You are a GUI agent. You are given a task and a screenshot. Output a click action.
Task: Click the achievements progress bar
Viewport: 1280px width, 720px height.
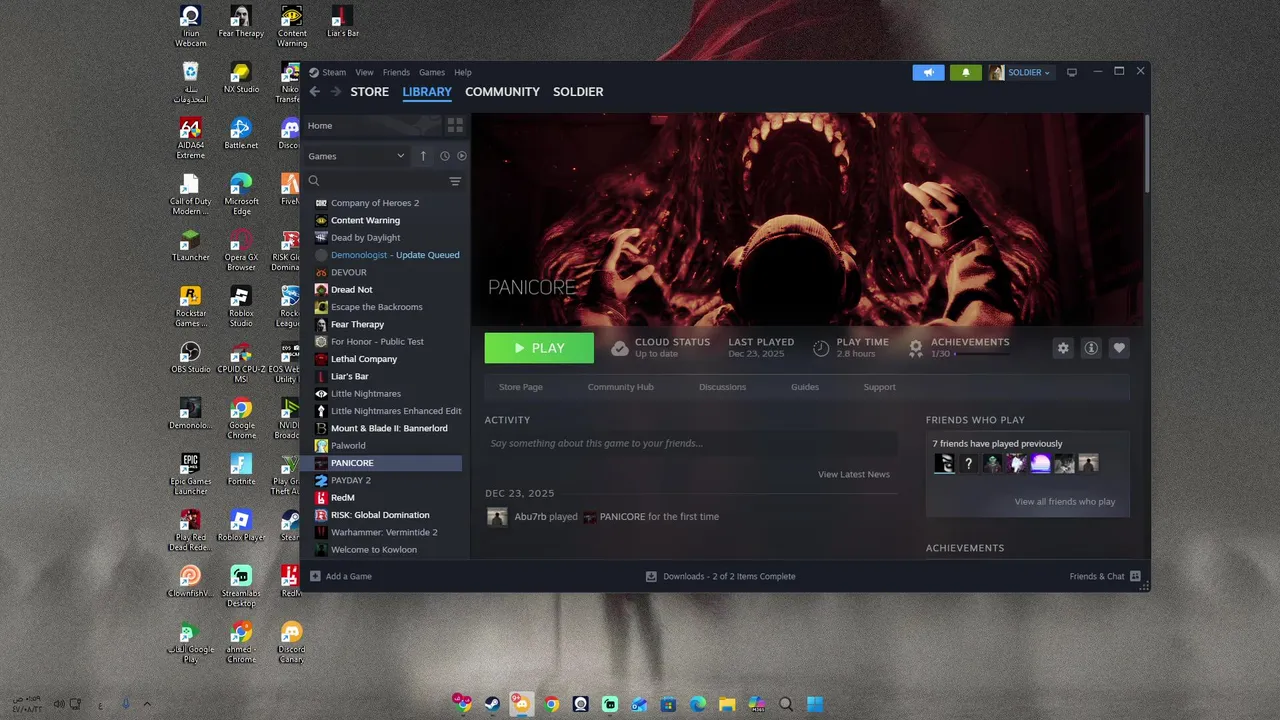coord(982,354)
